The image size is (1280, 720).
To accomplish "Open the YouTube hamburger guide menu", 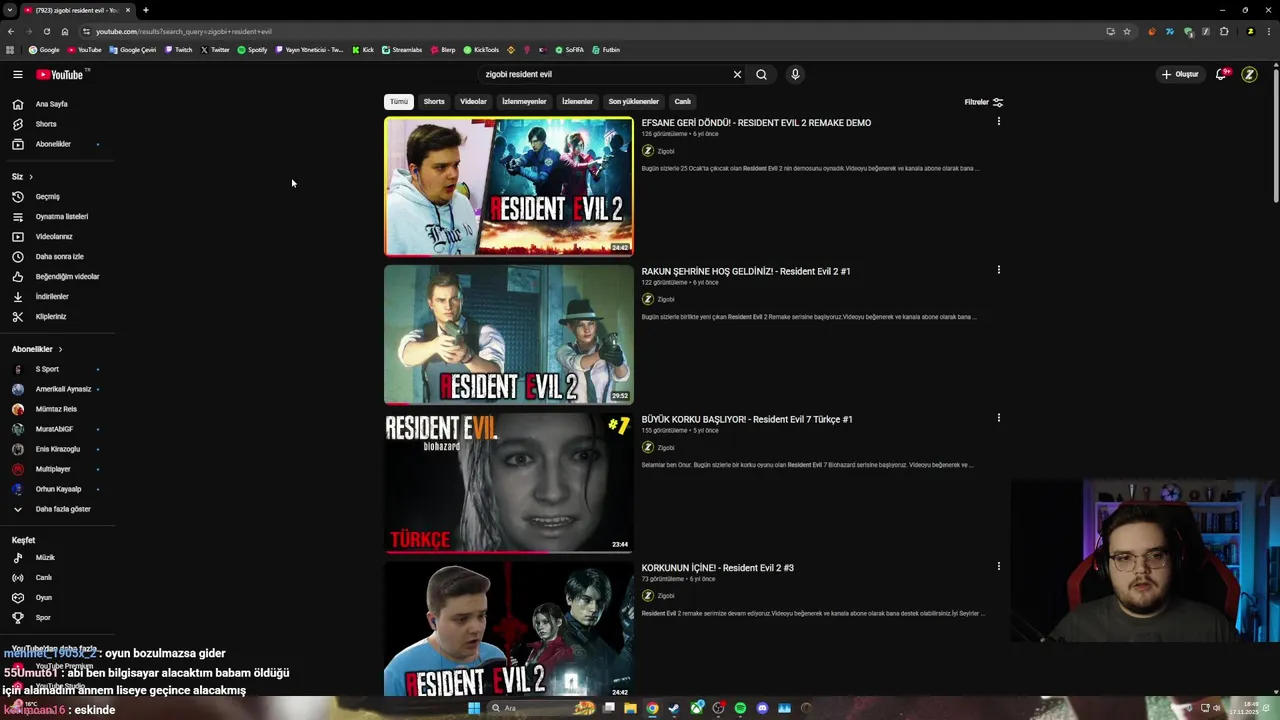I will (x=17, y=74).
